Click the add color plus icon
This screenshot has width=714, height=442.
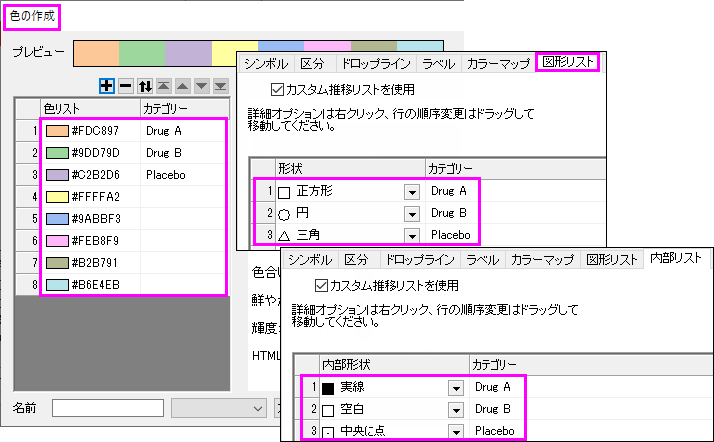(107, 86)
